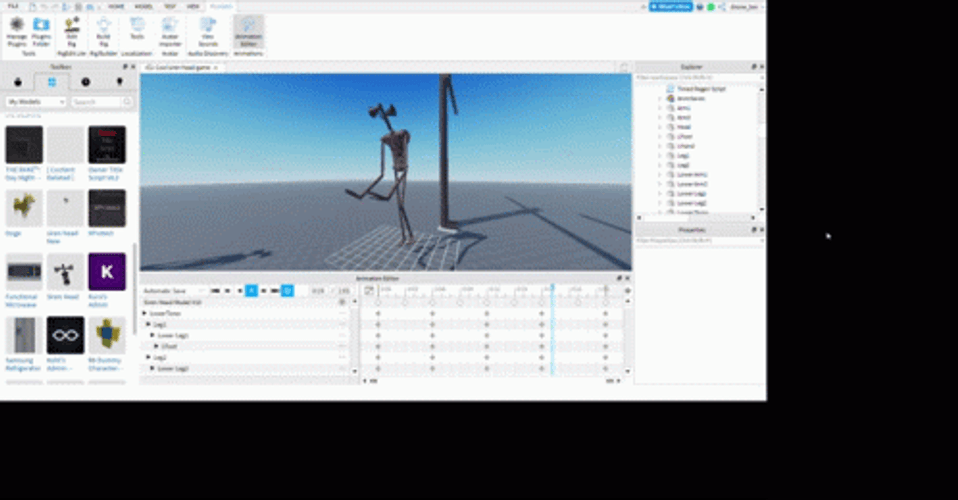Select last summary keyframe in timeline
The width and height of the screenshot is (958, 500).
(x=605, y=302)
